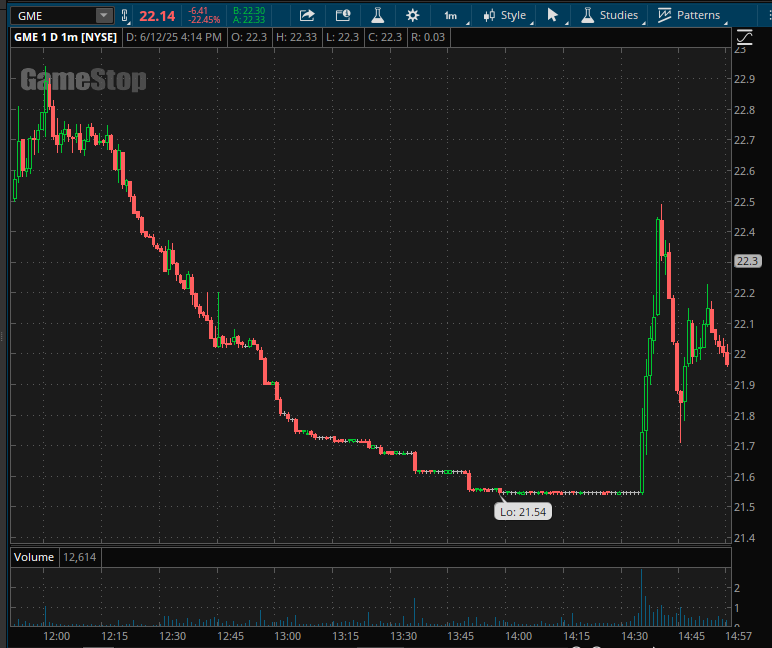Click the Share chart arrow icon
The width and height of the screenshot is (772, 648).
pos(307,15)
